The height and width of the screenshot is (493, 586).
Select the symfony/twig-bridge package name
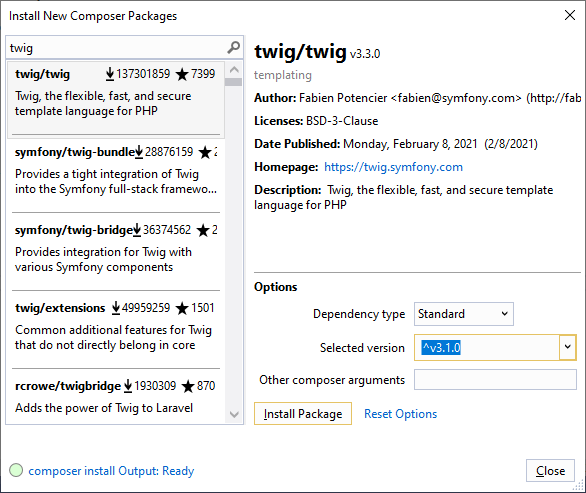tap(74, 230)
